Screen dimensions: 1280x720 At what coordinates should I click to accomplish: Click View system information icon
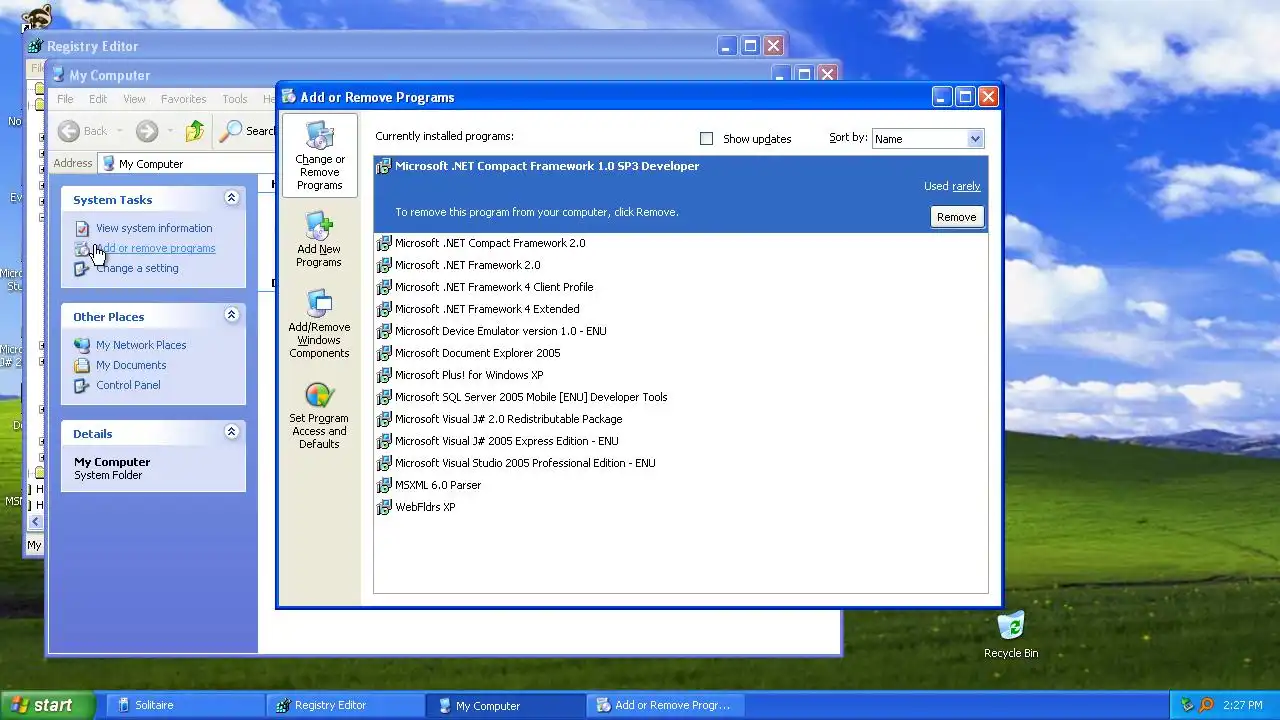[82, 228]
